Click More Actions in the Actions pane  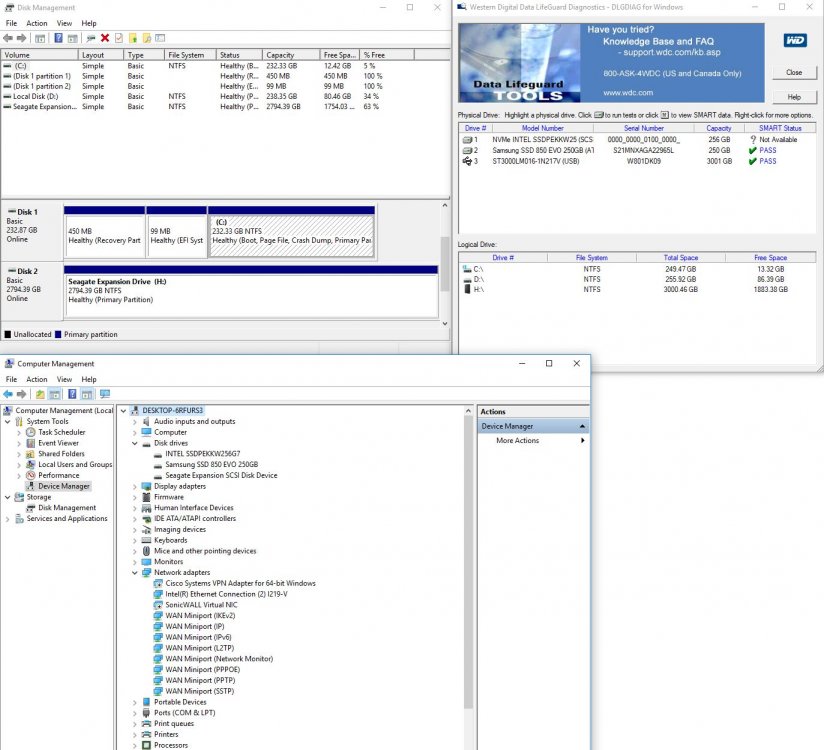click(x=518, y=440)
